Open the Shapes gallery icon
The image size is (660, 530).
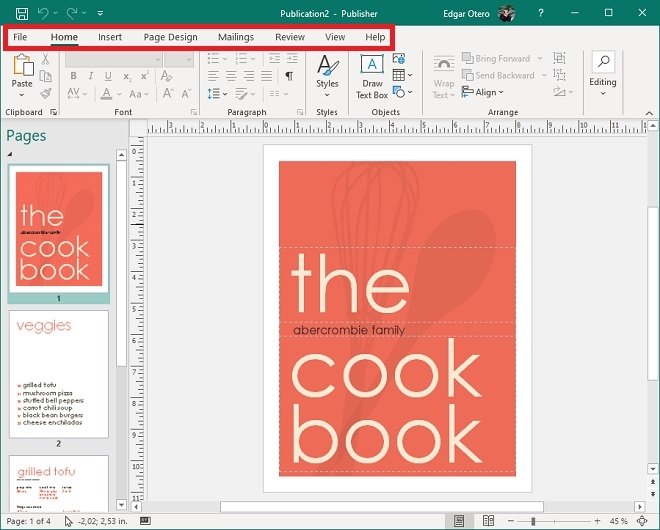click(402, 92)
